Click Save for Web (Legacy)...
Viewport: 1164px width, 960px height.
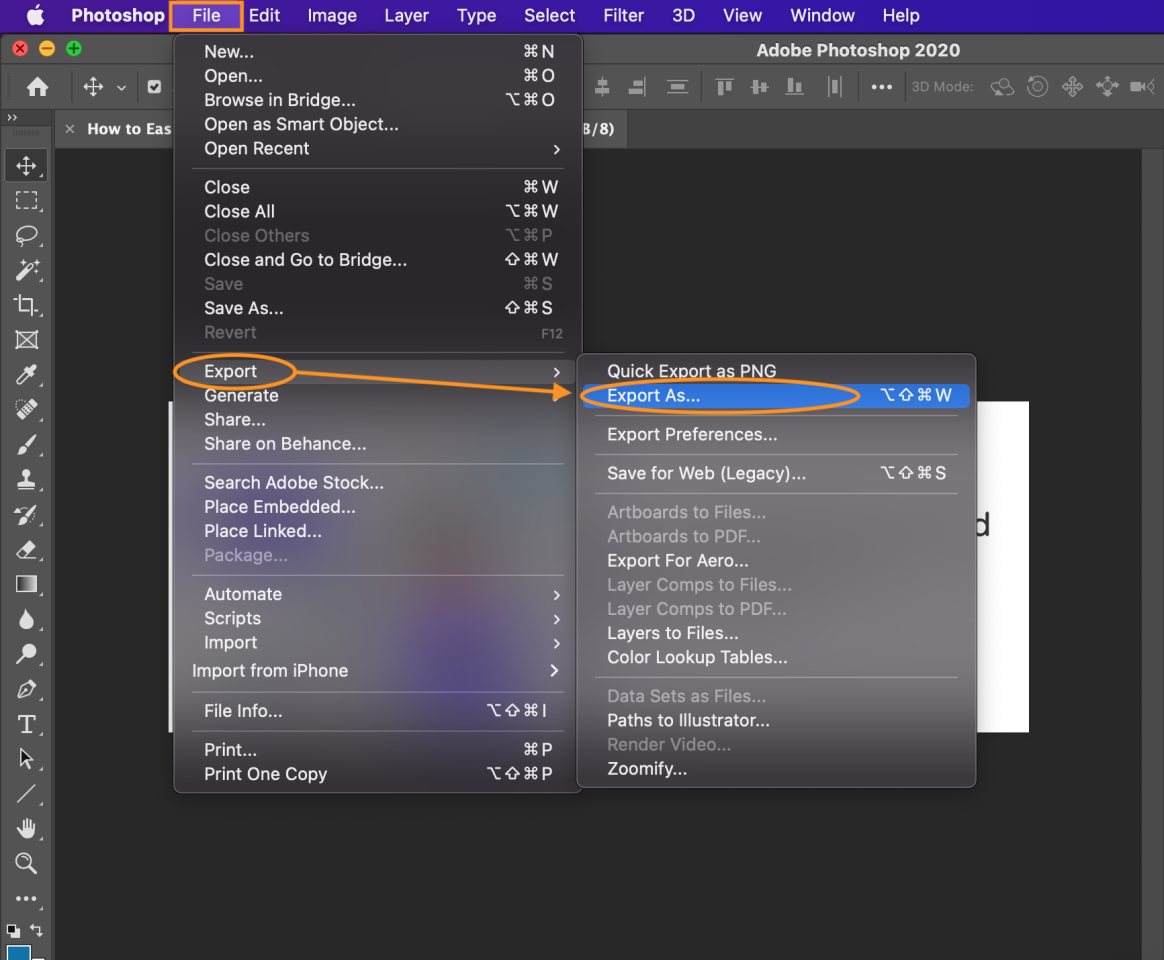tap(706, 474)
